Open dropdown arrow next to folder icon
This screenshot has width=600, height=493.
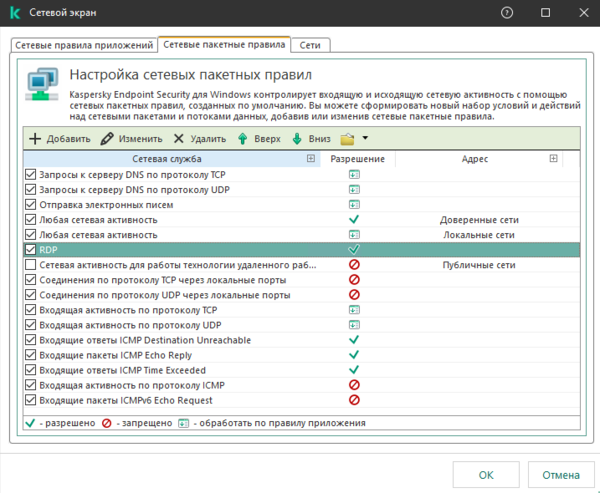(366, 139)
